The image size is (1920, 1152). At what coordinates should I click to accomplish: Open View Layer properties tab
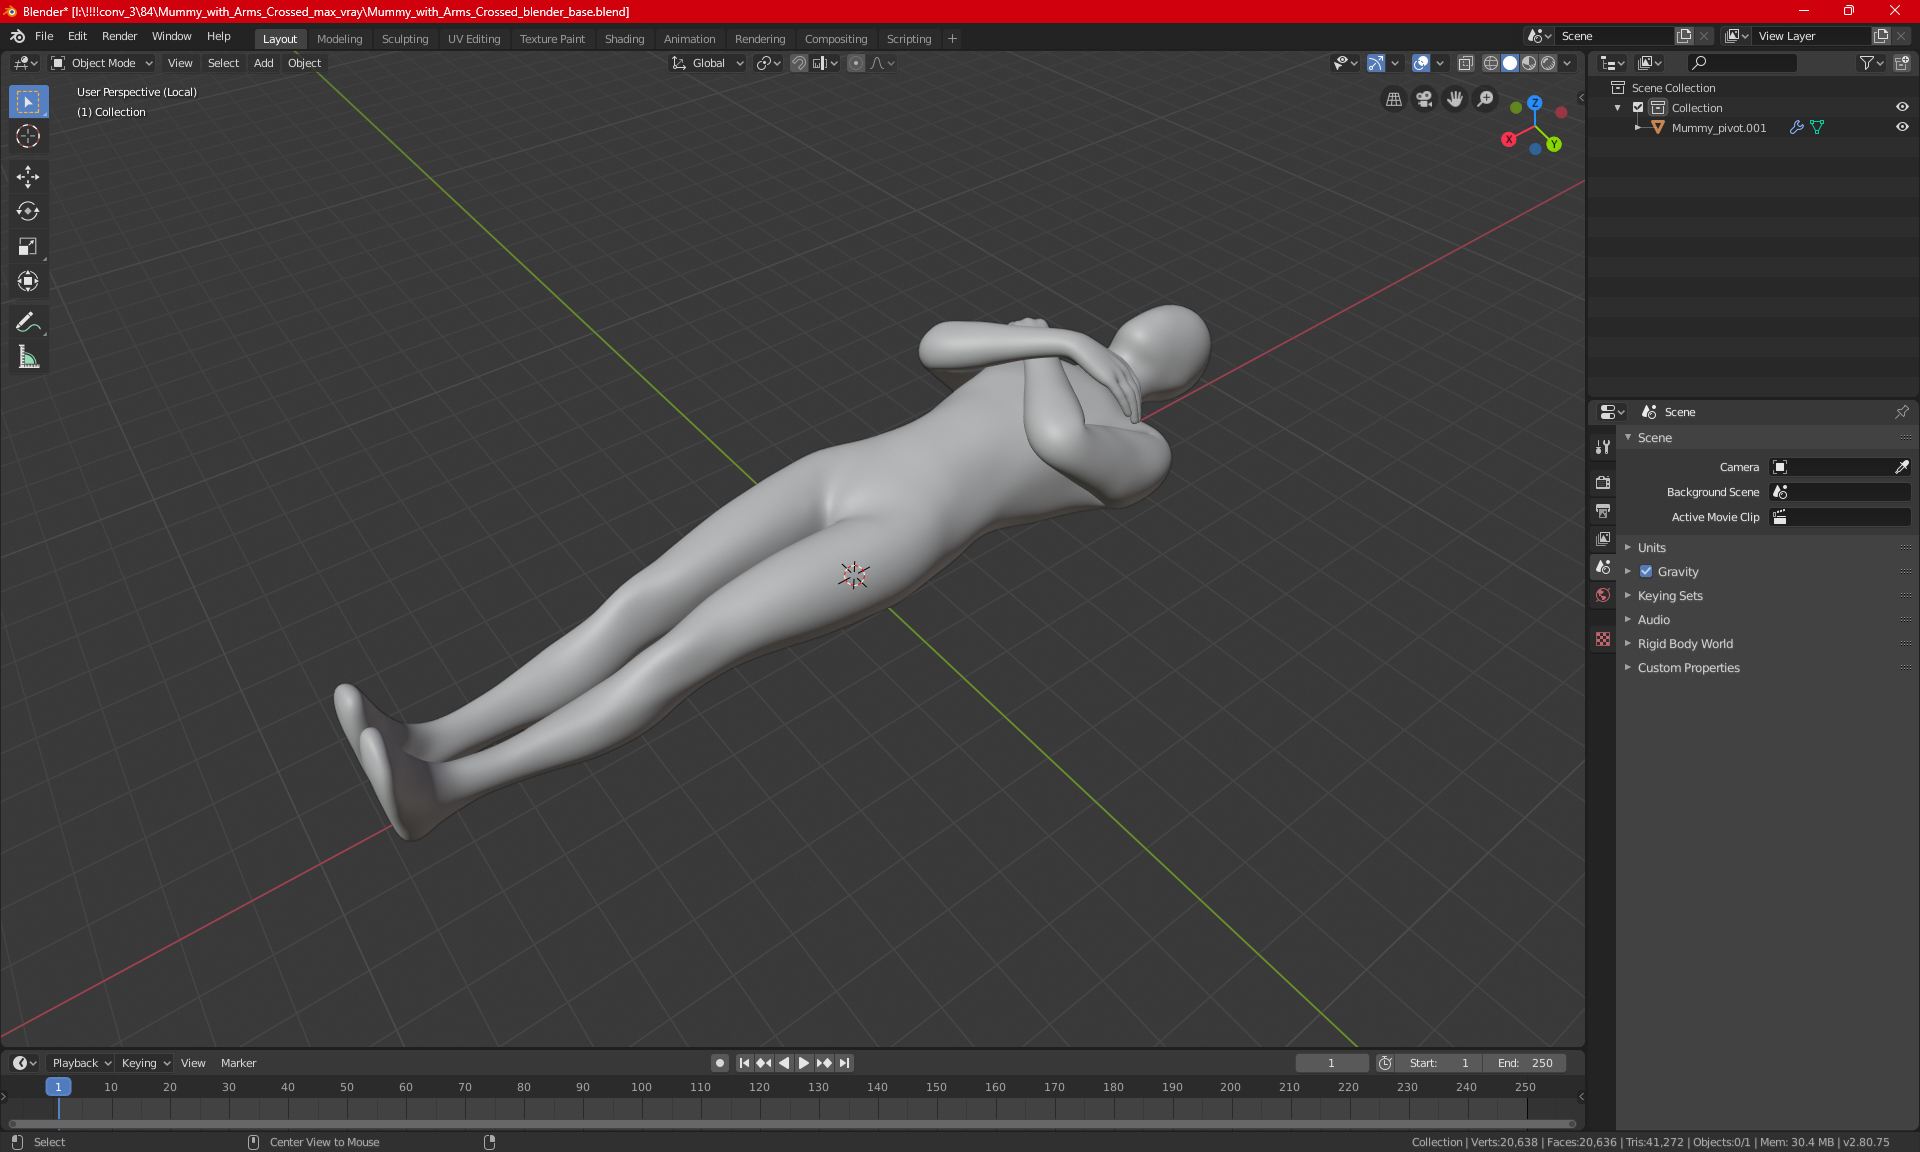[x=1603, y=539]
